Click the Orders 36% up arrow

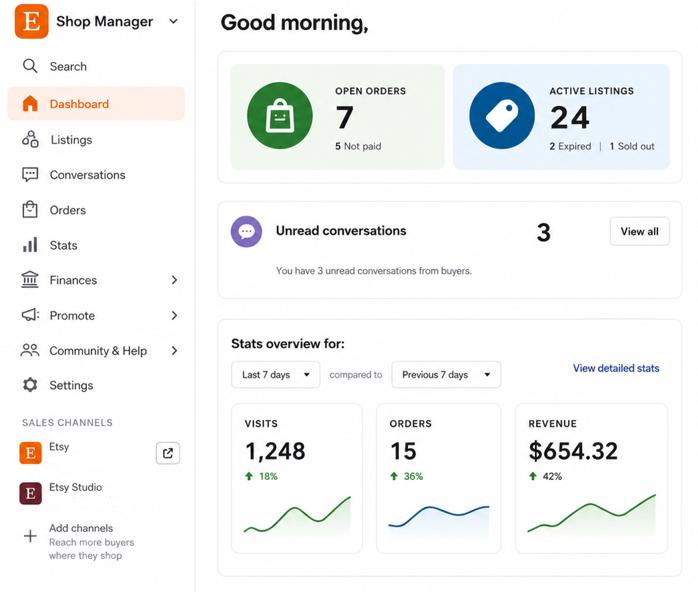pyautogui.click(x=394, y=476)
